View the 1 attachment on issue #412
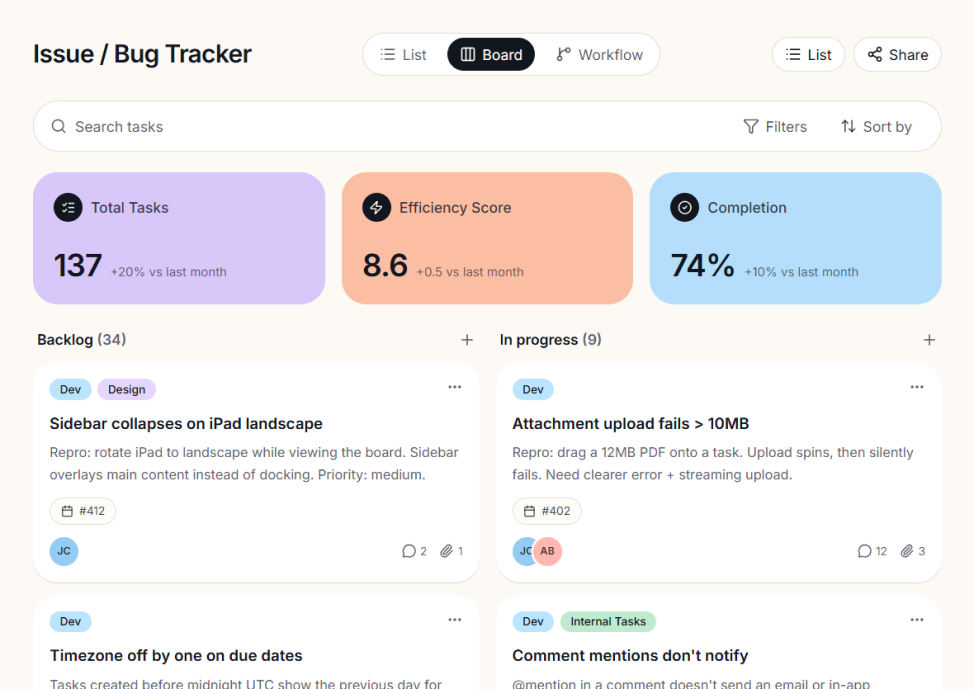 (452, 552)
